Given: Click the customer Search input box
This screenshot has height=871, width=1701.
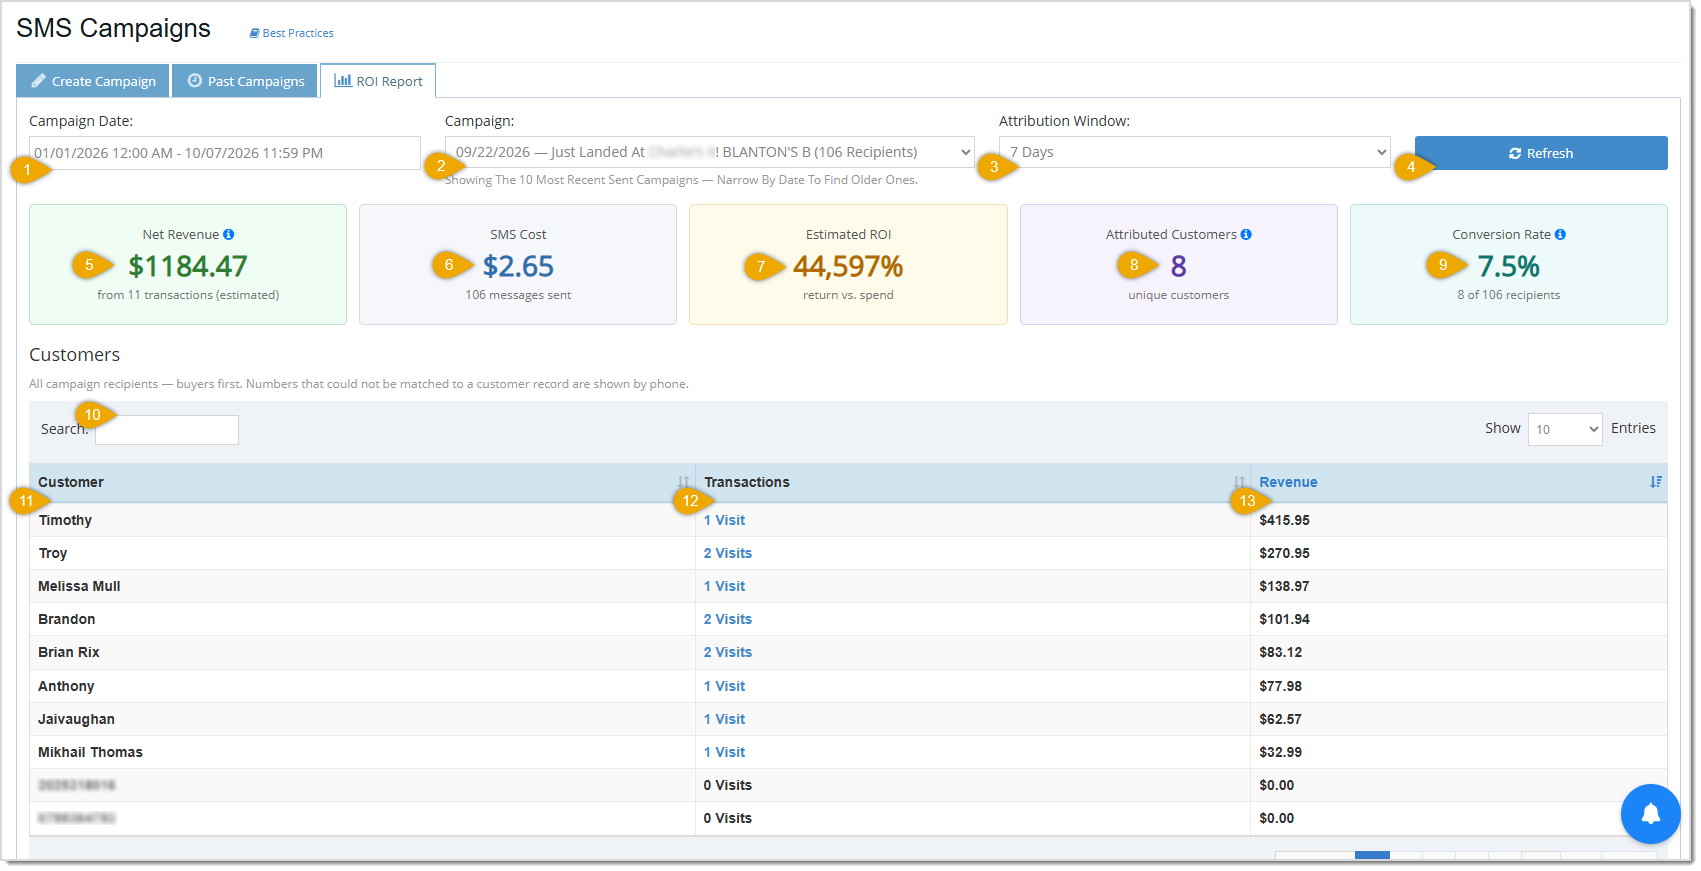Looking at the screenshot, I should (x=167, y=430).
